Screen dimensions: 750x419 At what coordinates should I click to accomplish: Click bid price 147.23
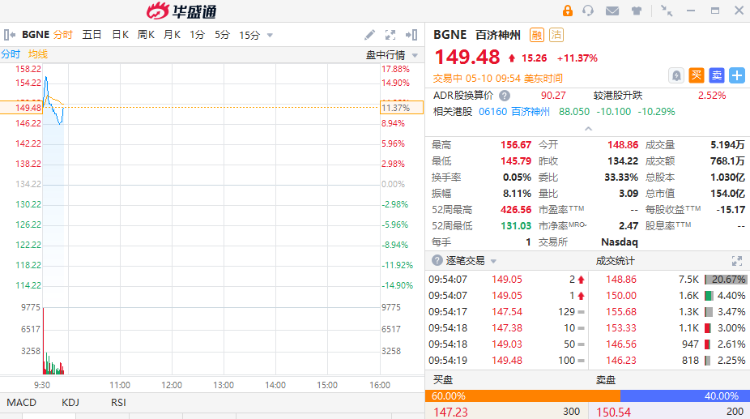[x=451, y=412]
